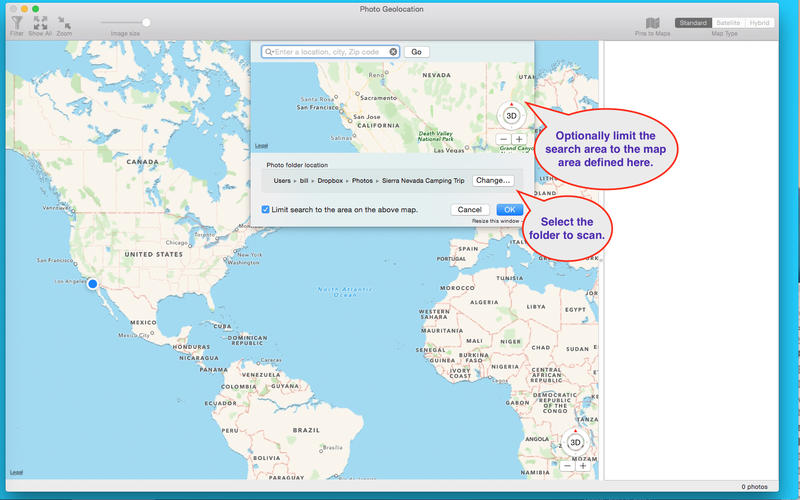
Task: Click San Francisco label in dialog map
Action: pyautogui.click(x=317, y=108)
